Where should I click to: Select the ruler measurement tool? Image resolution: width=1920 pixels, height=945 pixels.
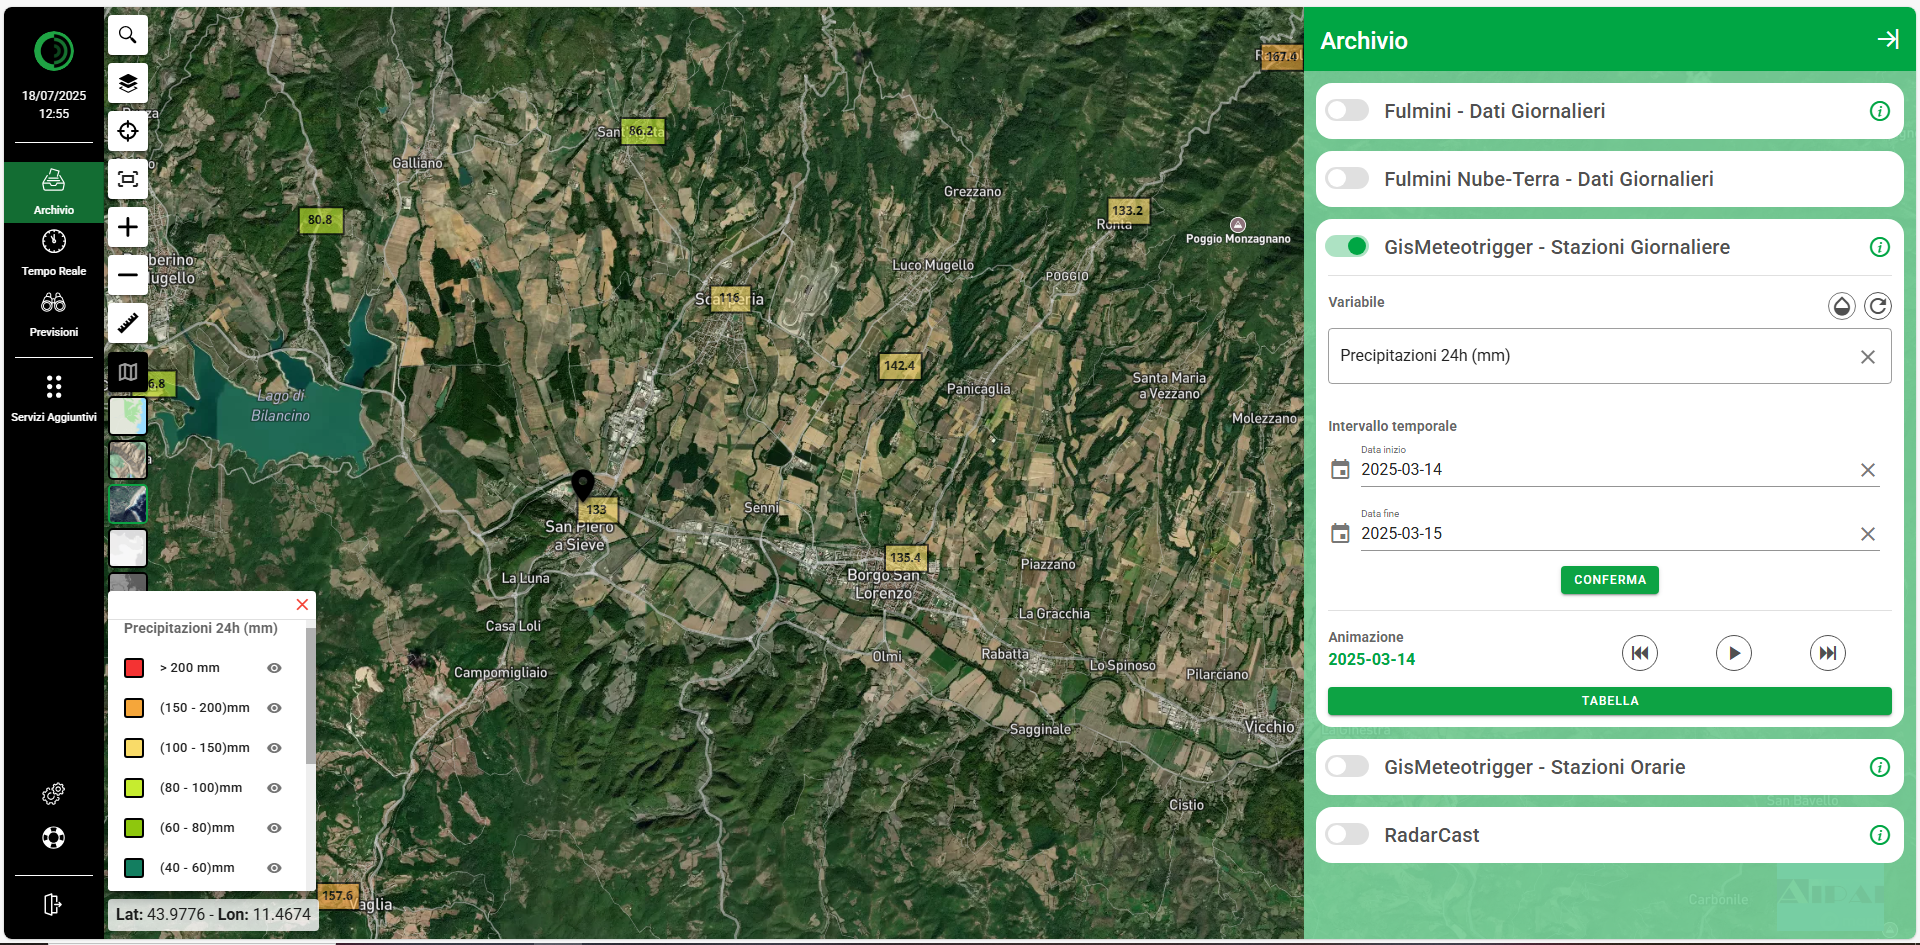click(128, 323)
